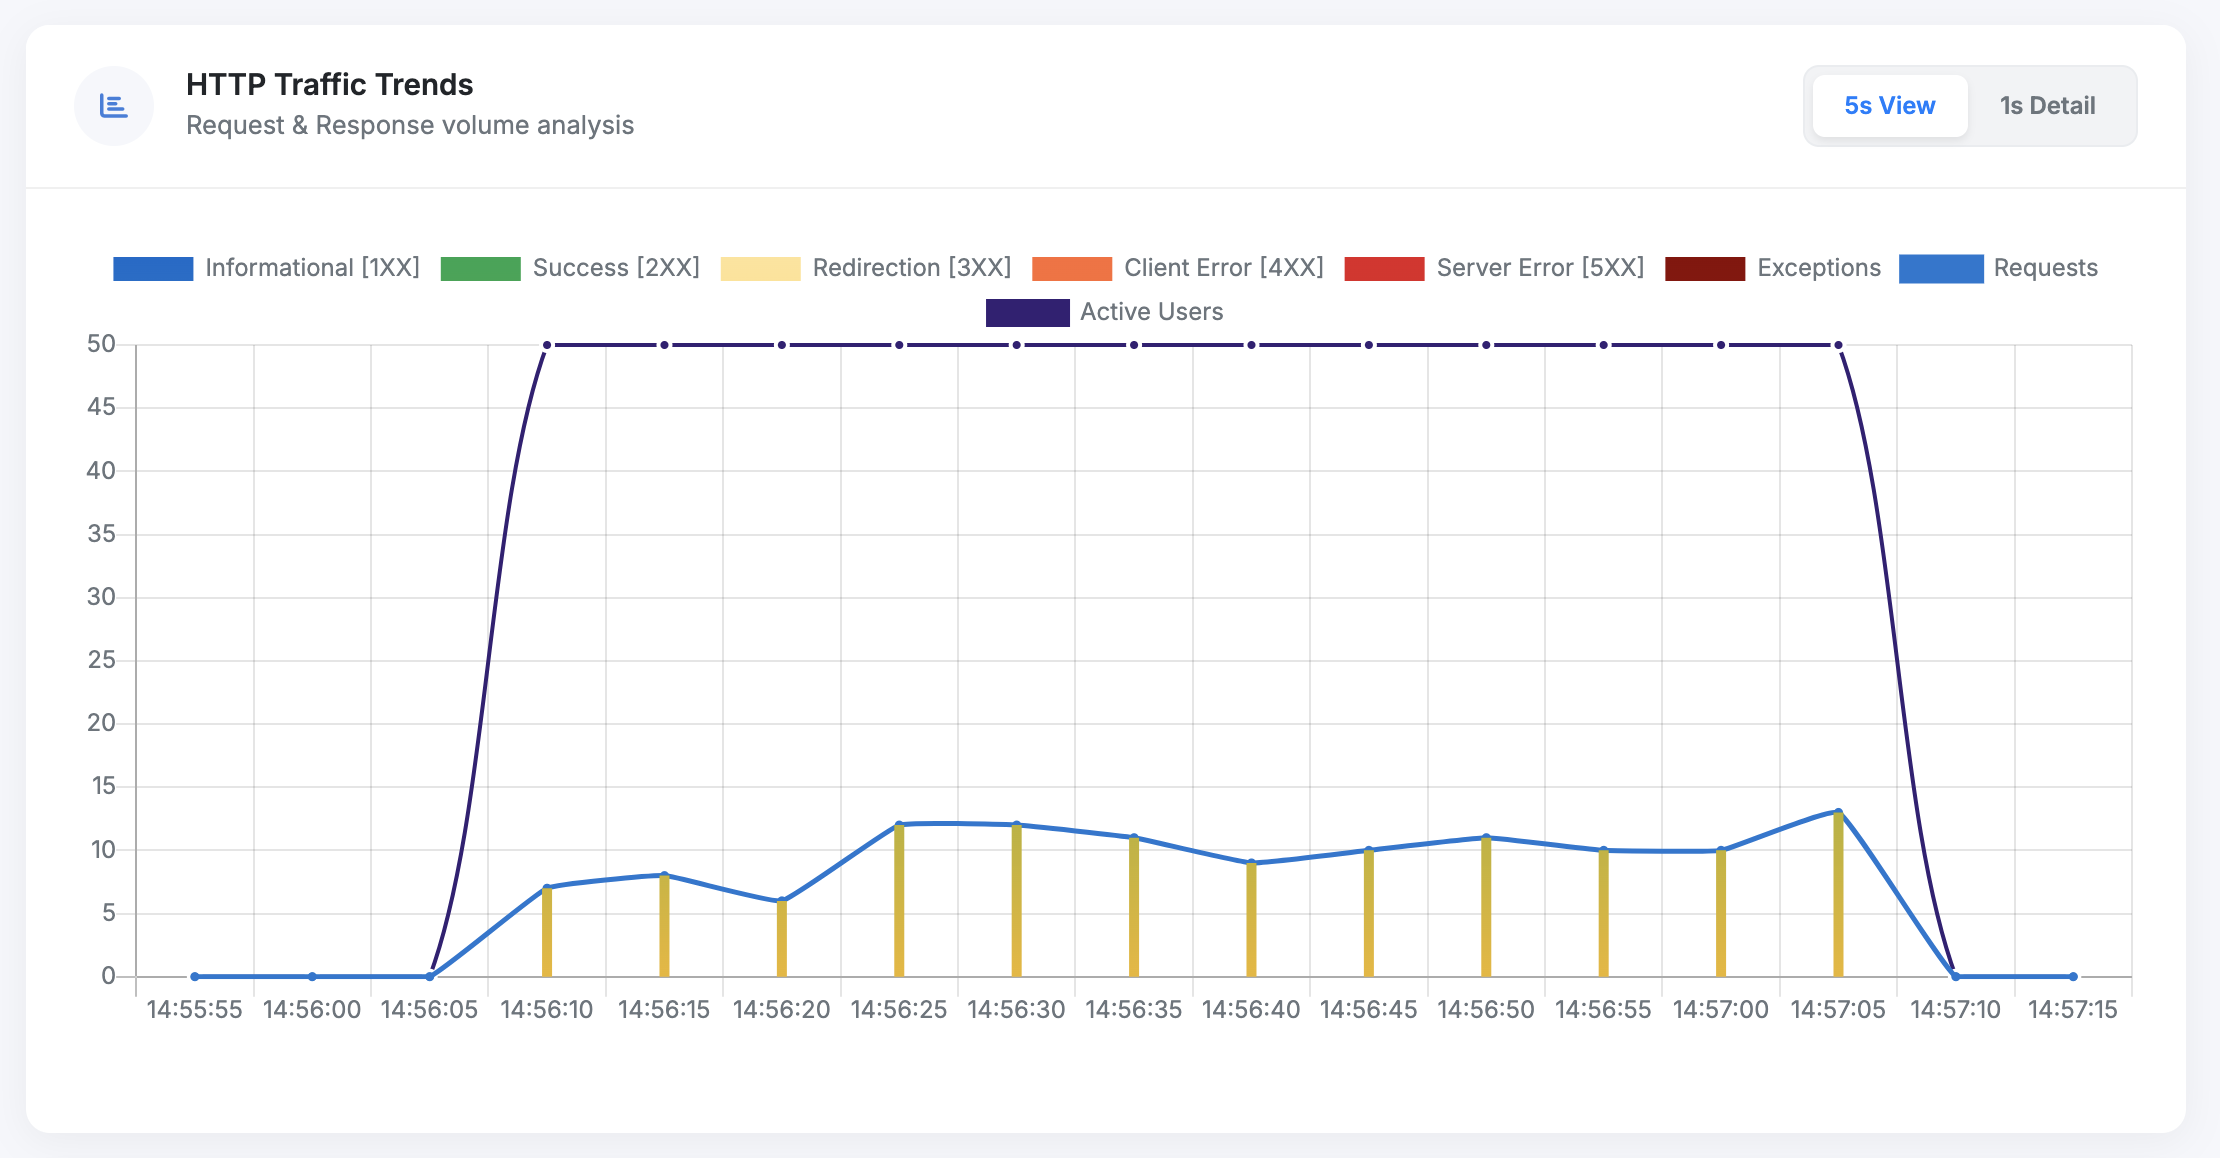Click the Requests point at 14:57:10

pos(1956,977)
